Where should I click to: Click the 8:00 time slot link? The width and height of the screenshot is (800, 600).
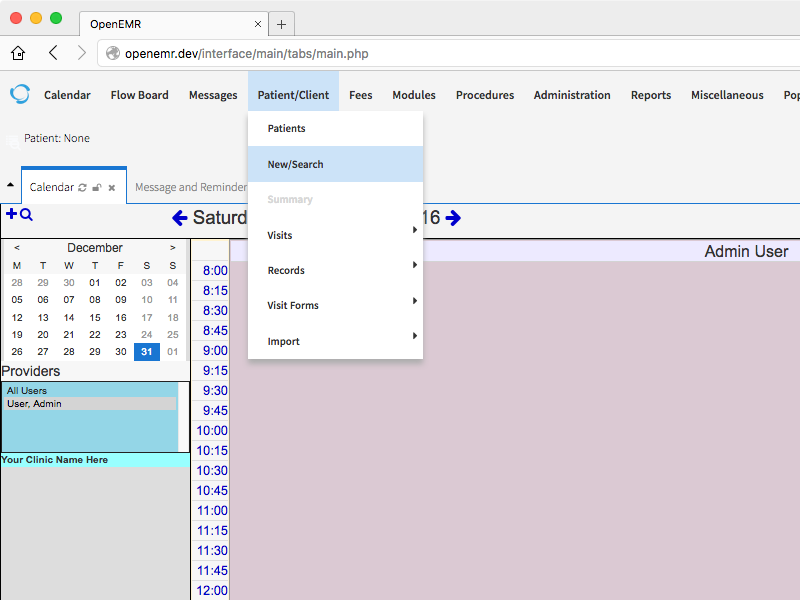(x=215, y=270)
